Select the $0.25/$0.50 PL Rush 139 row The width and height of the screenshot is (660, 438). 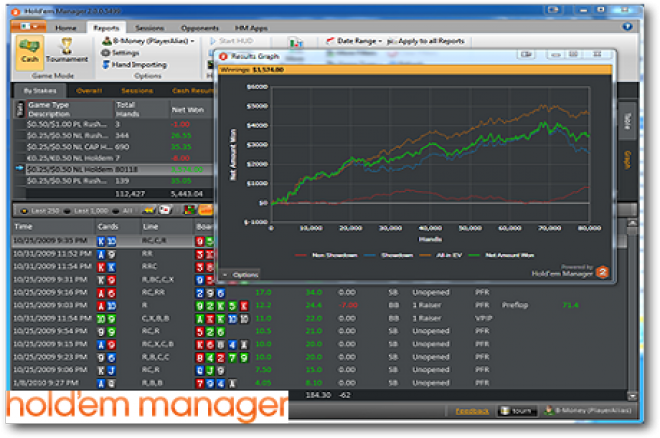(114, 181)
